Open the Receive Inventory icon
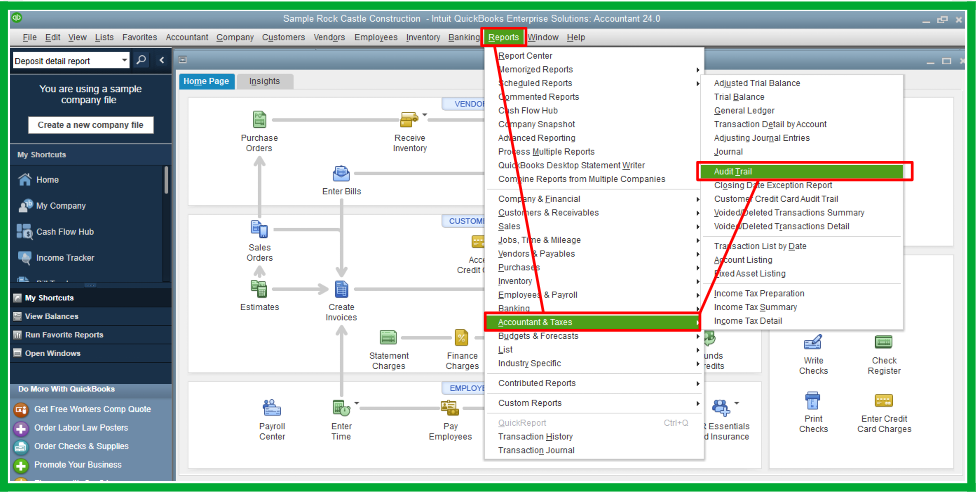 click(x=409, y=119)
